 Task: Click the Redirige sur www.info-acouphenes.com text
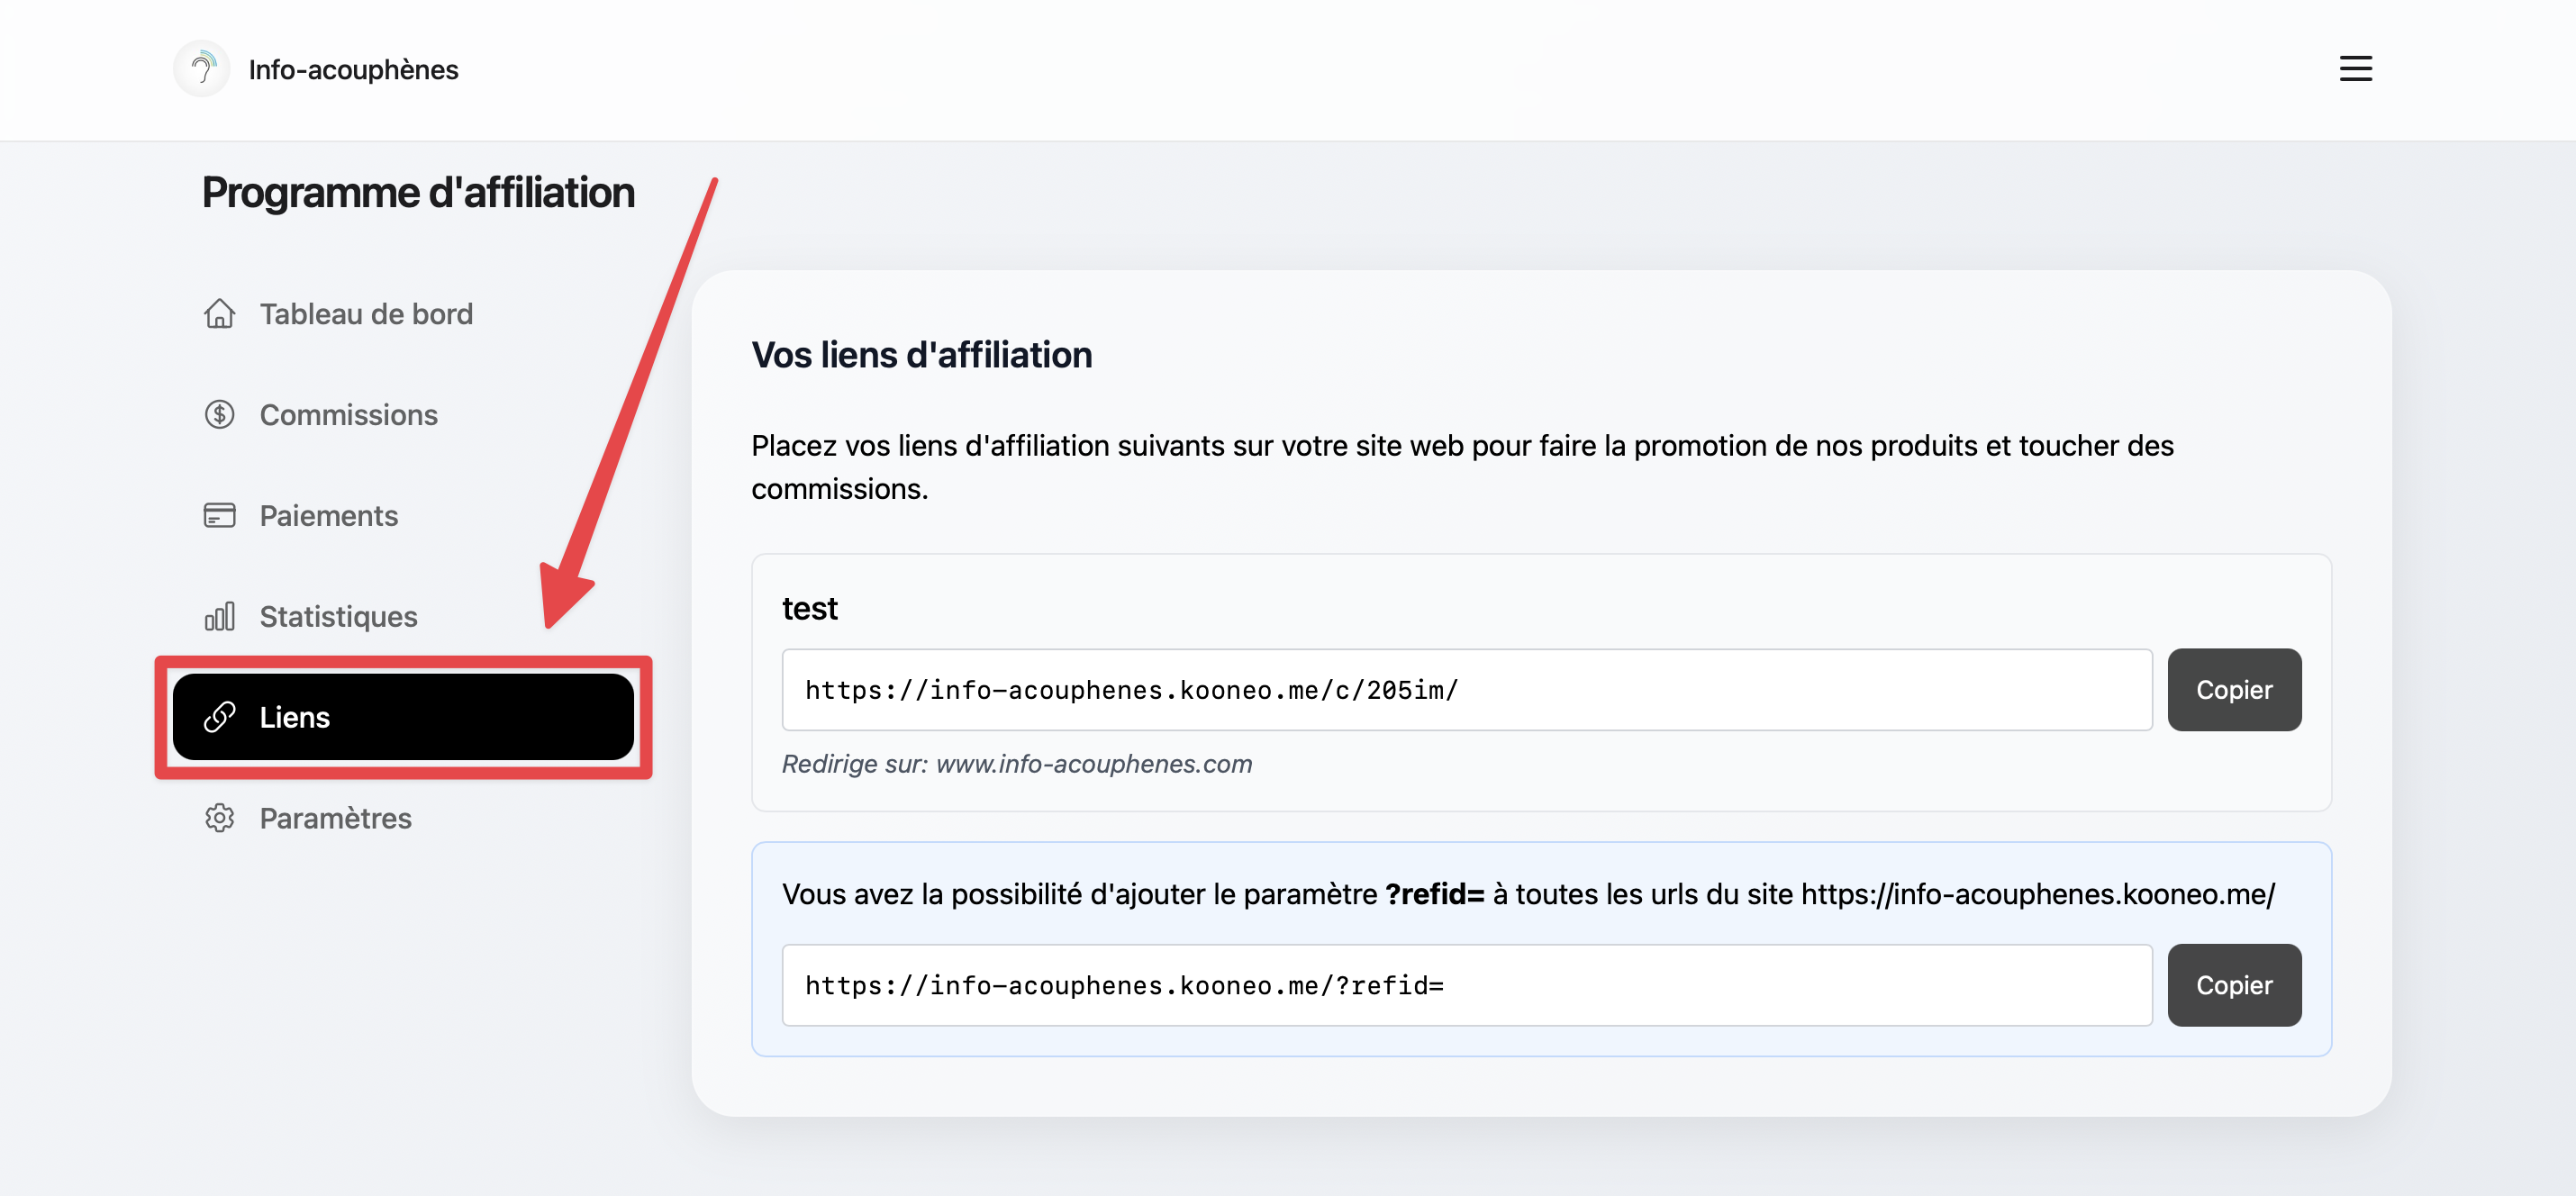(1016, 764)
